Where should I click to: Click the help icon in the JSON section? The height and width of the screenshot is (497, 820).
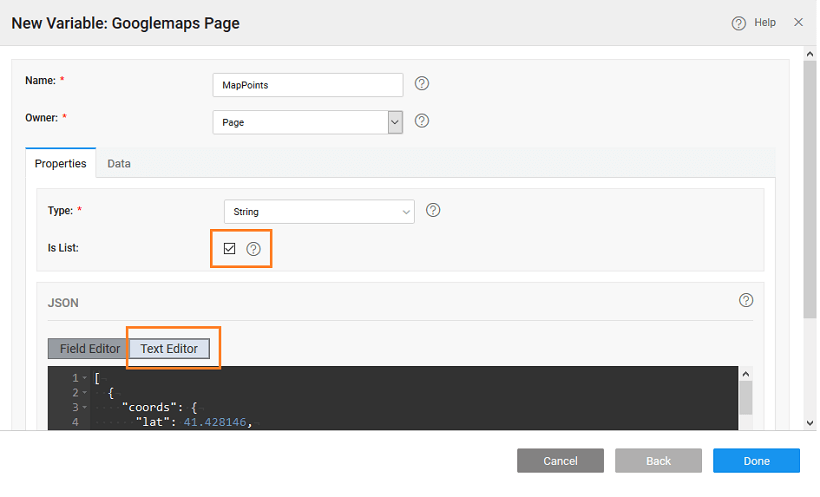click(x=745, y=300)
